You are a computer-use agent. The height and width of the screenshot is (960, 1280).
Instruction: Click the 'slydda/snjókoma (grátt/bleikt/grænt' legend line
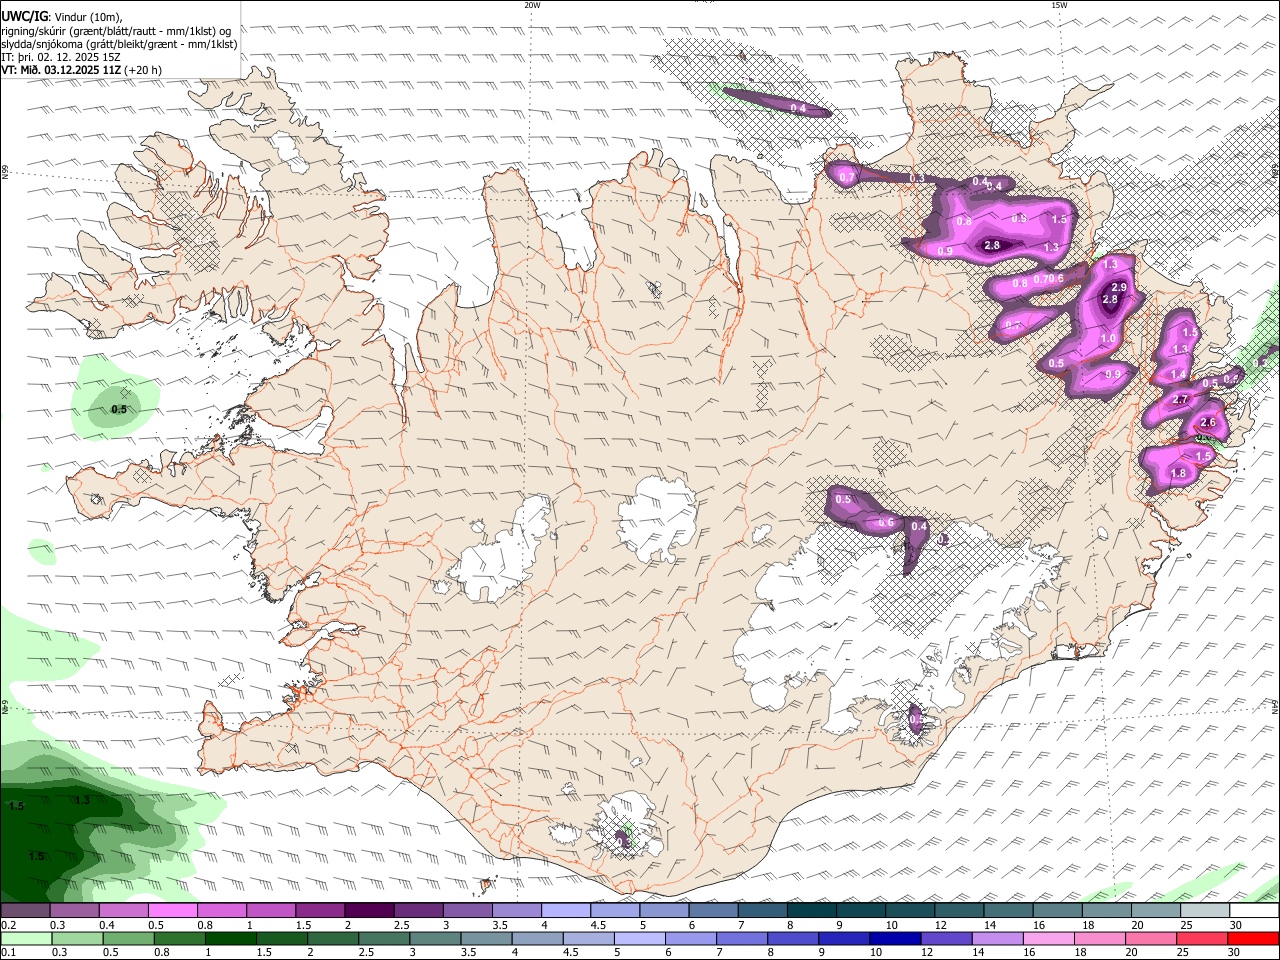pos(119,44)
